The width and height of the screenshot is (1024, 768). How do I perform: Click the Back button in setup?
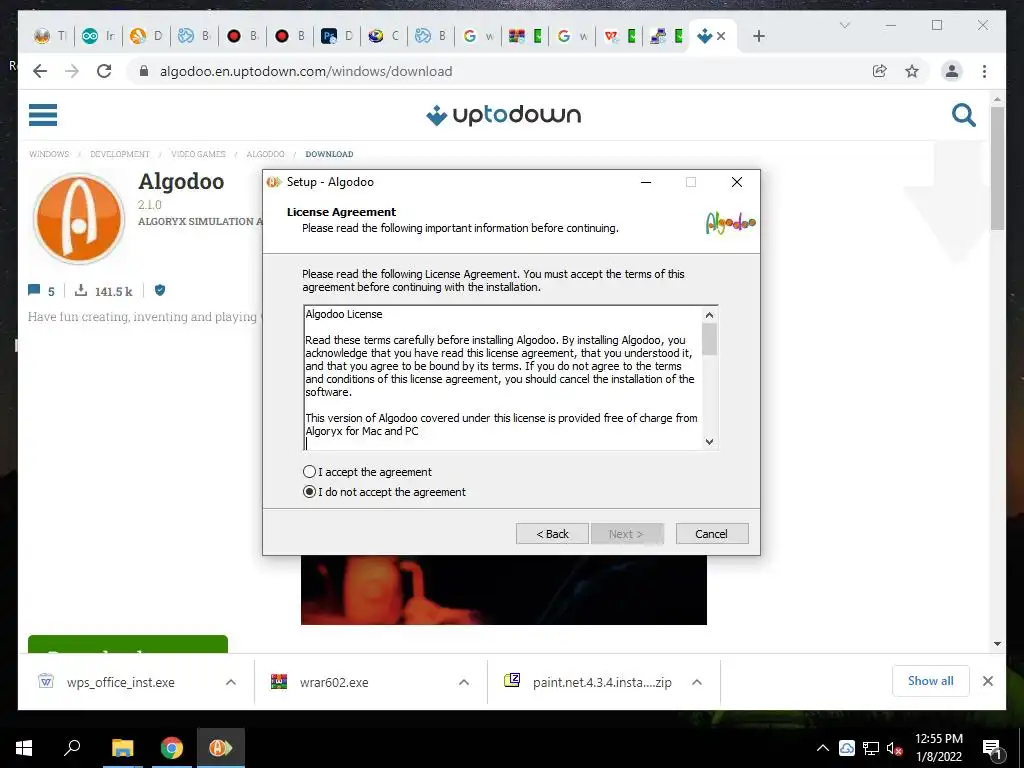pos(552,534)
